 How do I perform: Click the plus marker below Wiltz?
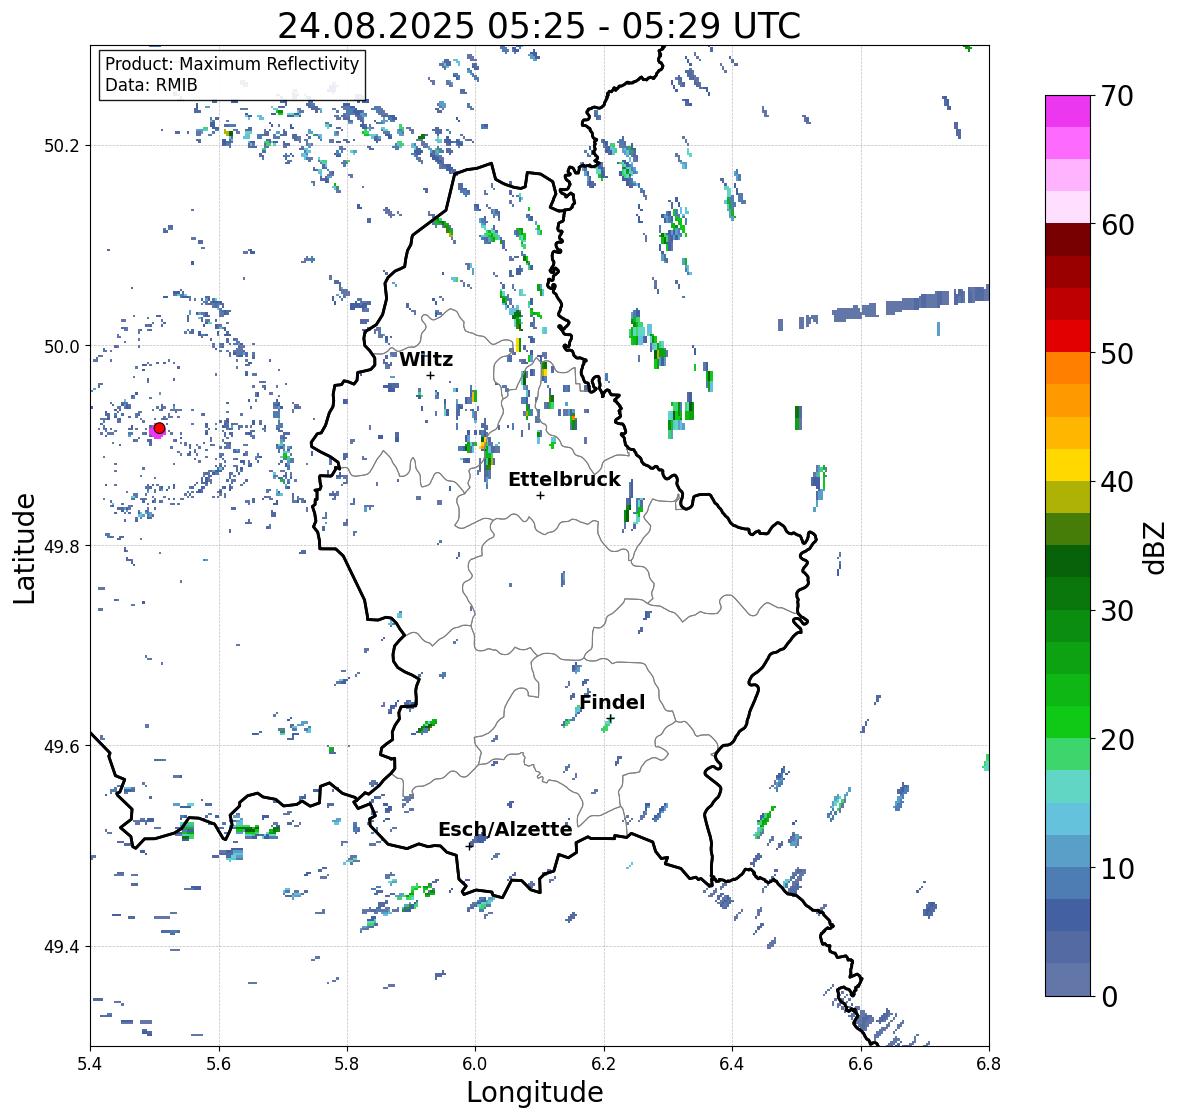coord(430,375)
